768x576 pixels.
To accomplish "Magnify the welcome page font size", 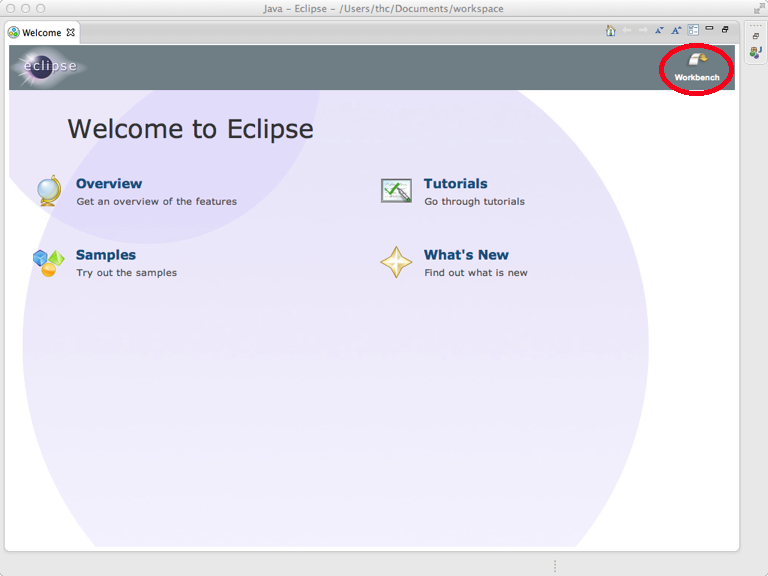I will [x=676, y=30].
